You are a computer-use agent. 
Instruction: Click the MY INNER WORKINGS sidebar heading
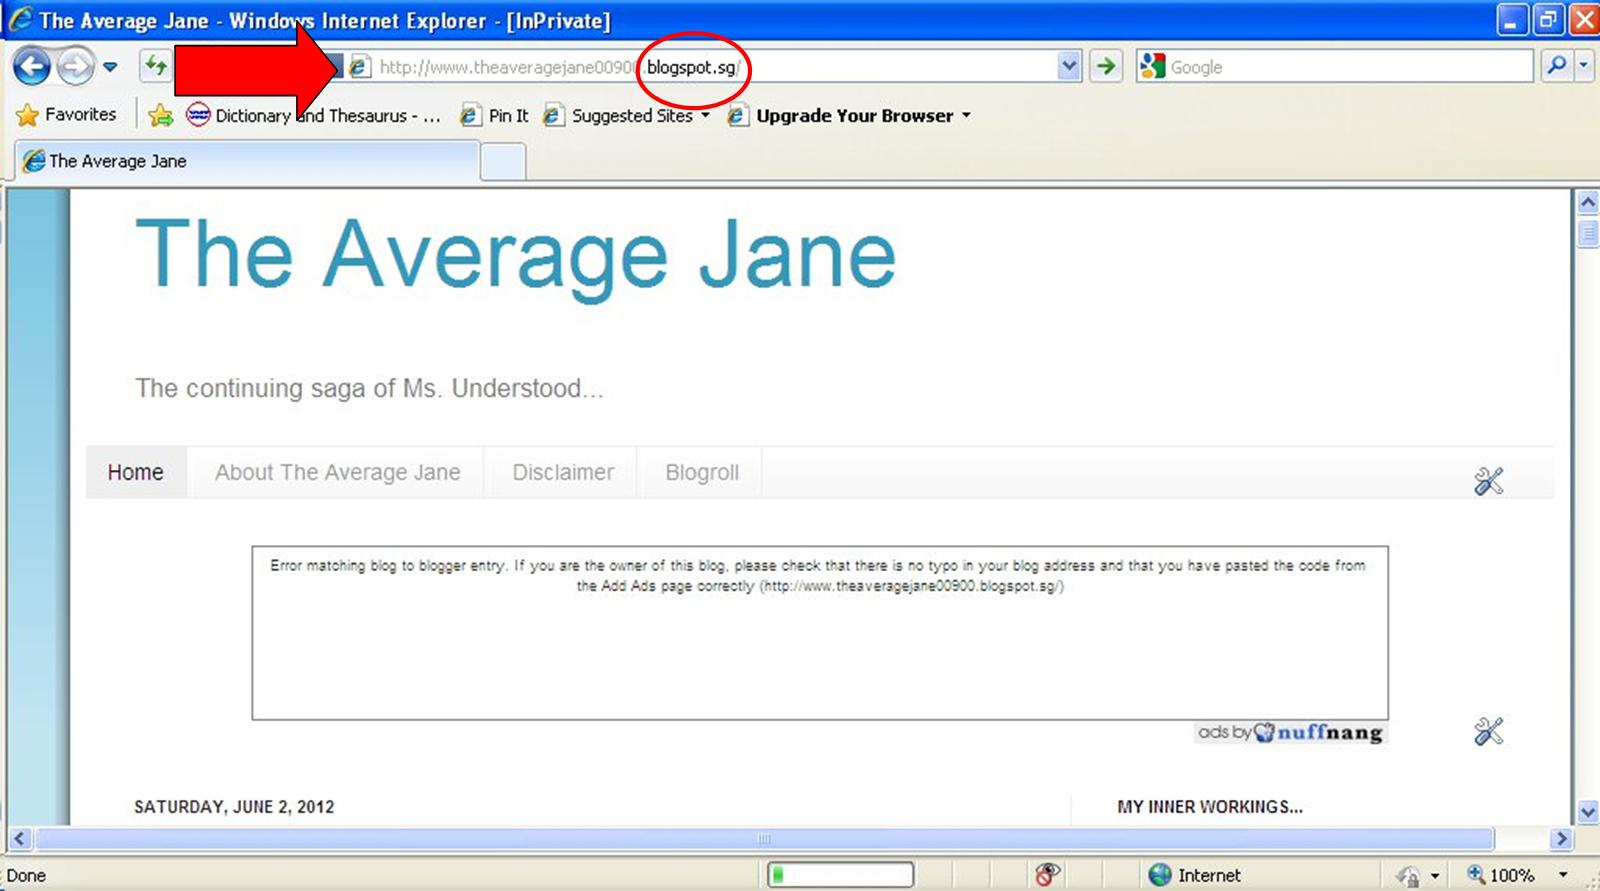click(x=1210, y=807)
